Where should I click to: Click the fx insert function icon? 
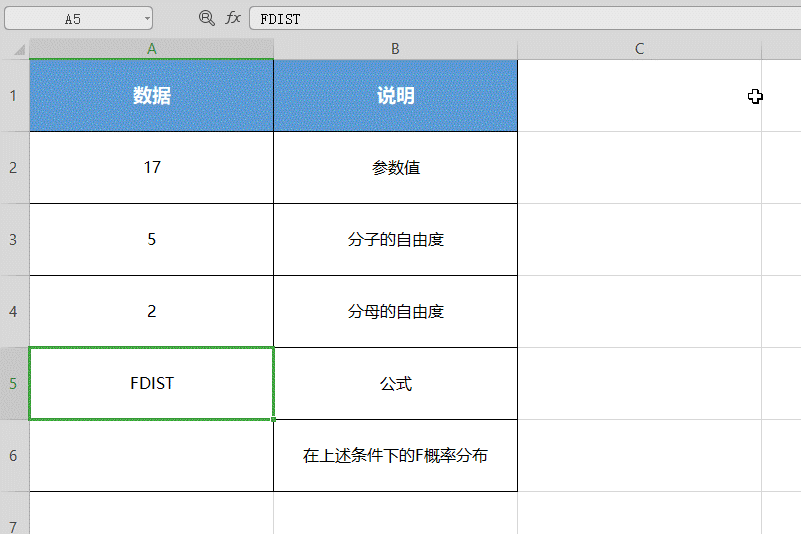(x=233, y=18)
